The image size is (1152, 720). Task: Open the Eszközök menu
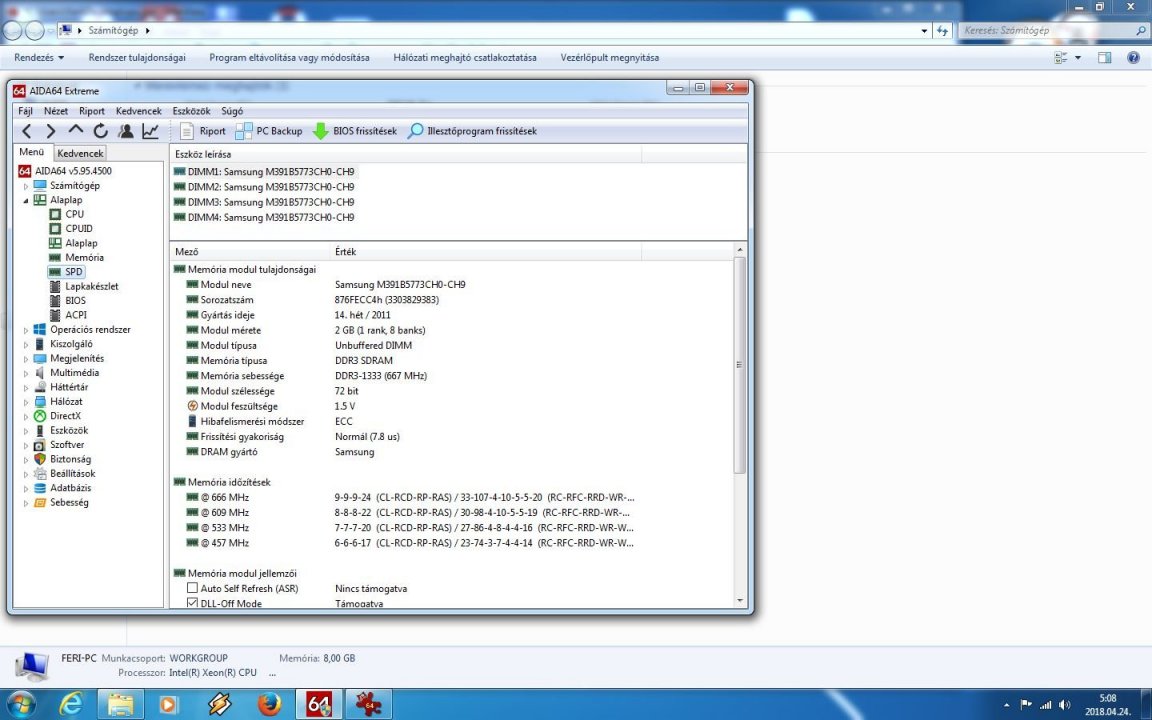(x=191, y=111)
